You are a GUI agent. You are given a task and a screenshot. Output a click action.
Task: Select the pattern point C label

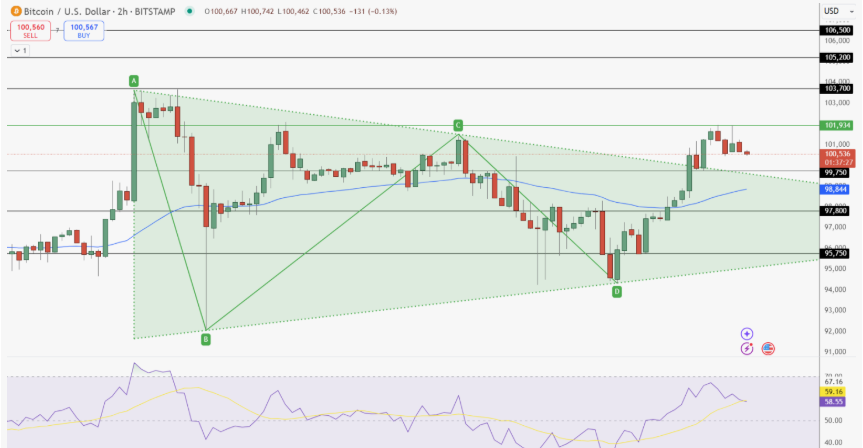coord(457,125)
